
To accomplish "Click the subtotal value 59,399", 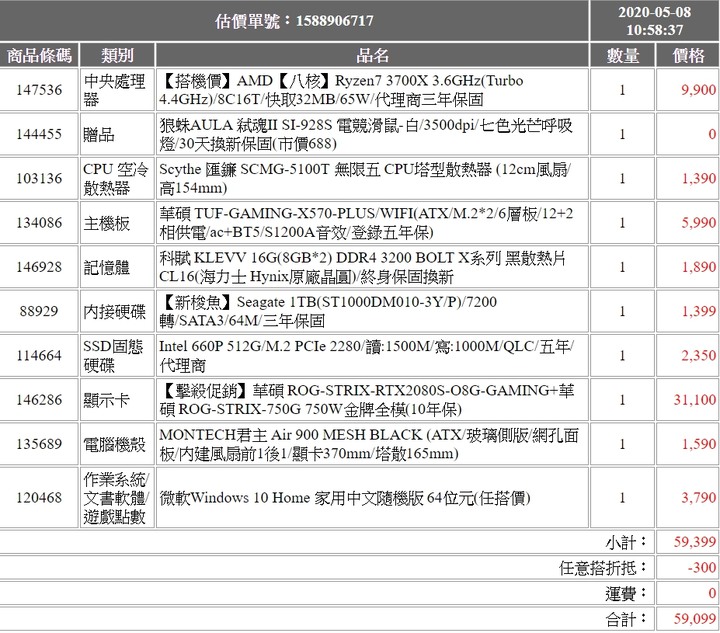I will coord(695,542).
